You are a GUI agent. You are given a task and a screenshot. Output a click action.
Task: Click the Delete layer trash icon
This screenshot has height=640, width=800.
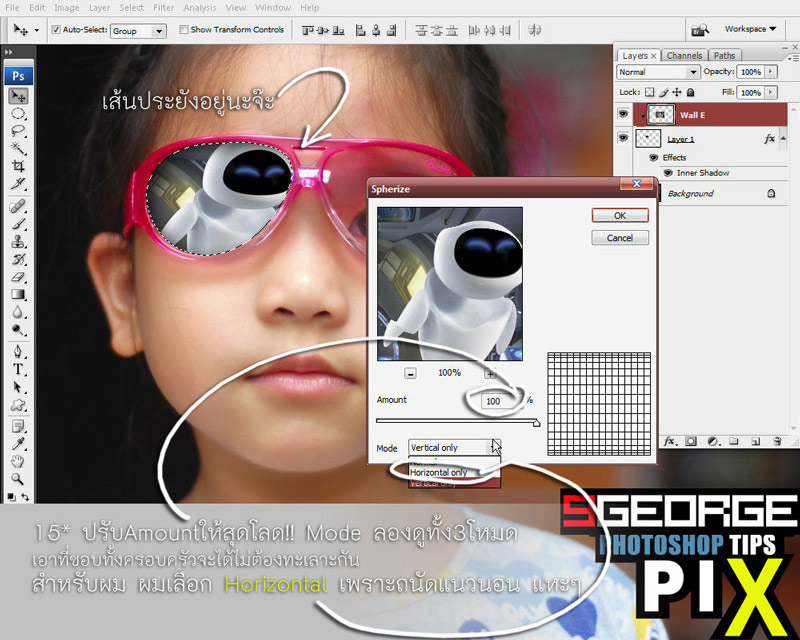(x=777, y=441)
